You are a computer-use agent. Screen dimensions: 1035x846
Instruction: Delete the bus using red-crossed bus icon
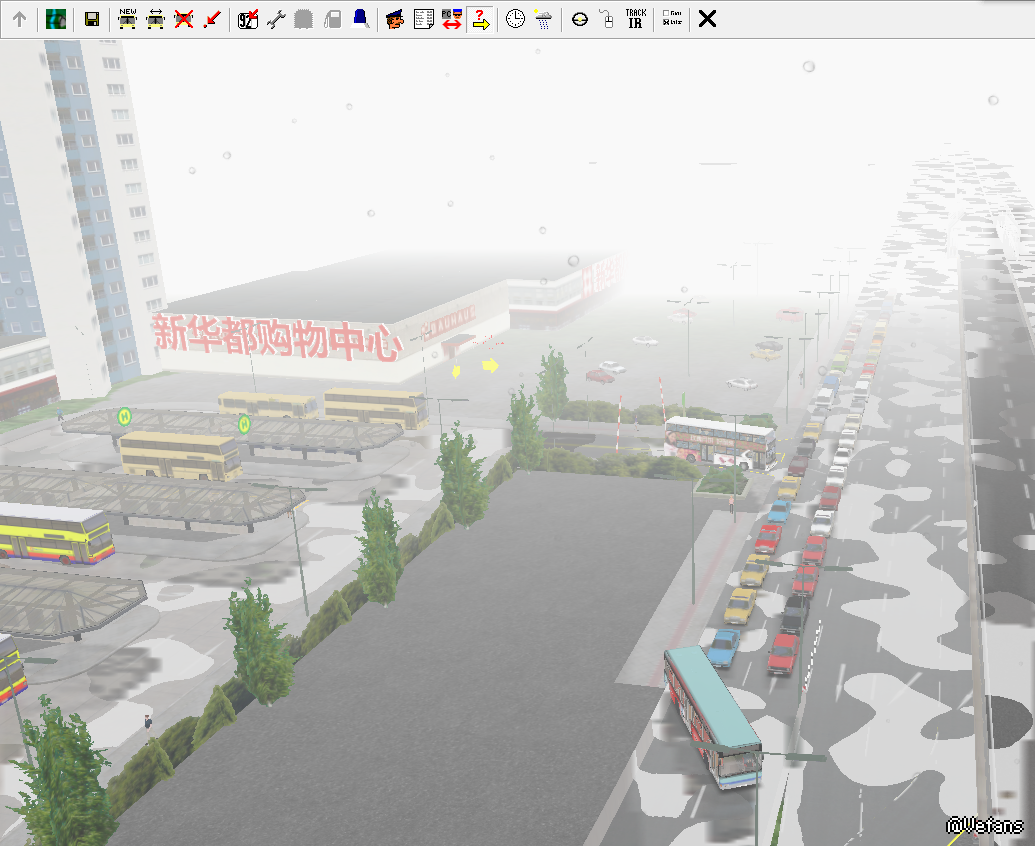(184, 19)
